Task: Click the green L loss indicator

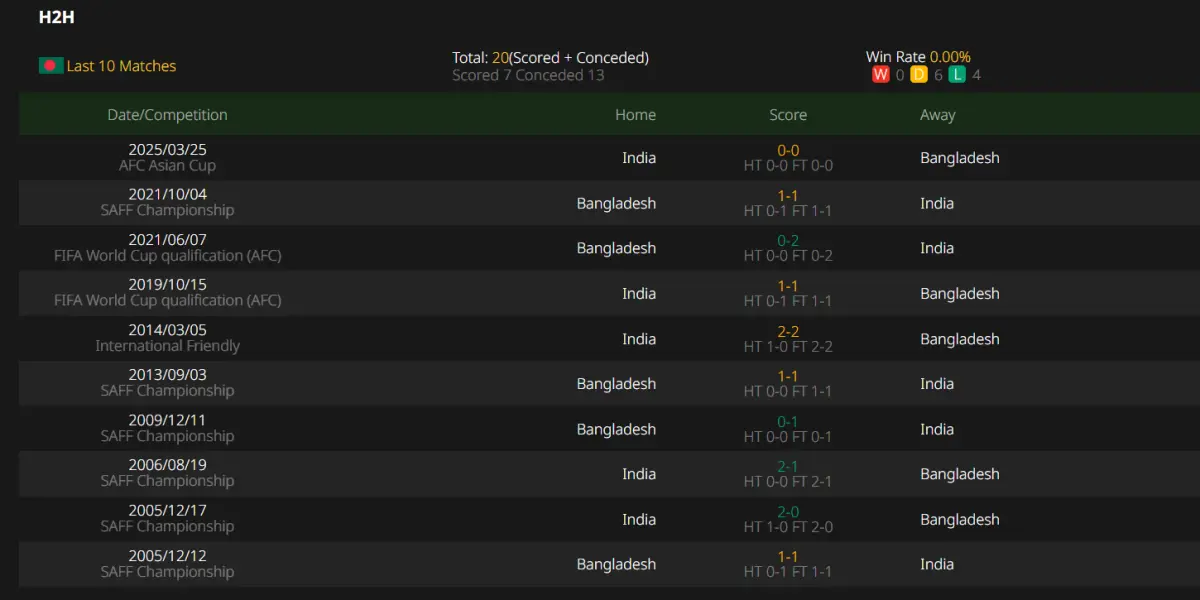Action: click(x=956, y=73)
